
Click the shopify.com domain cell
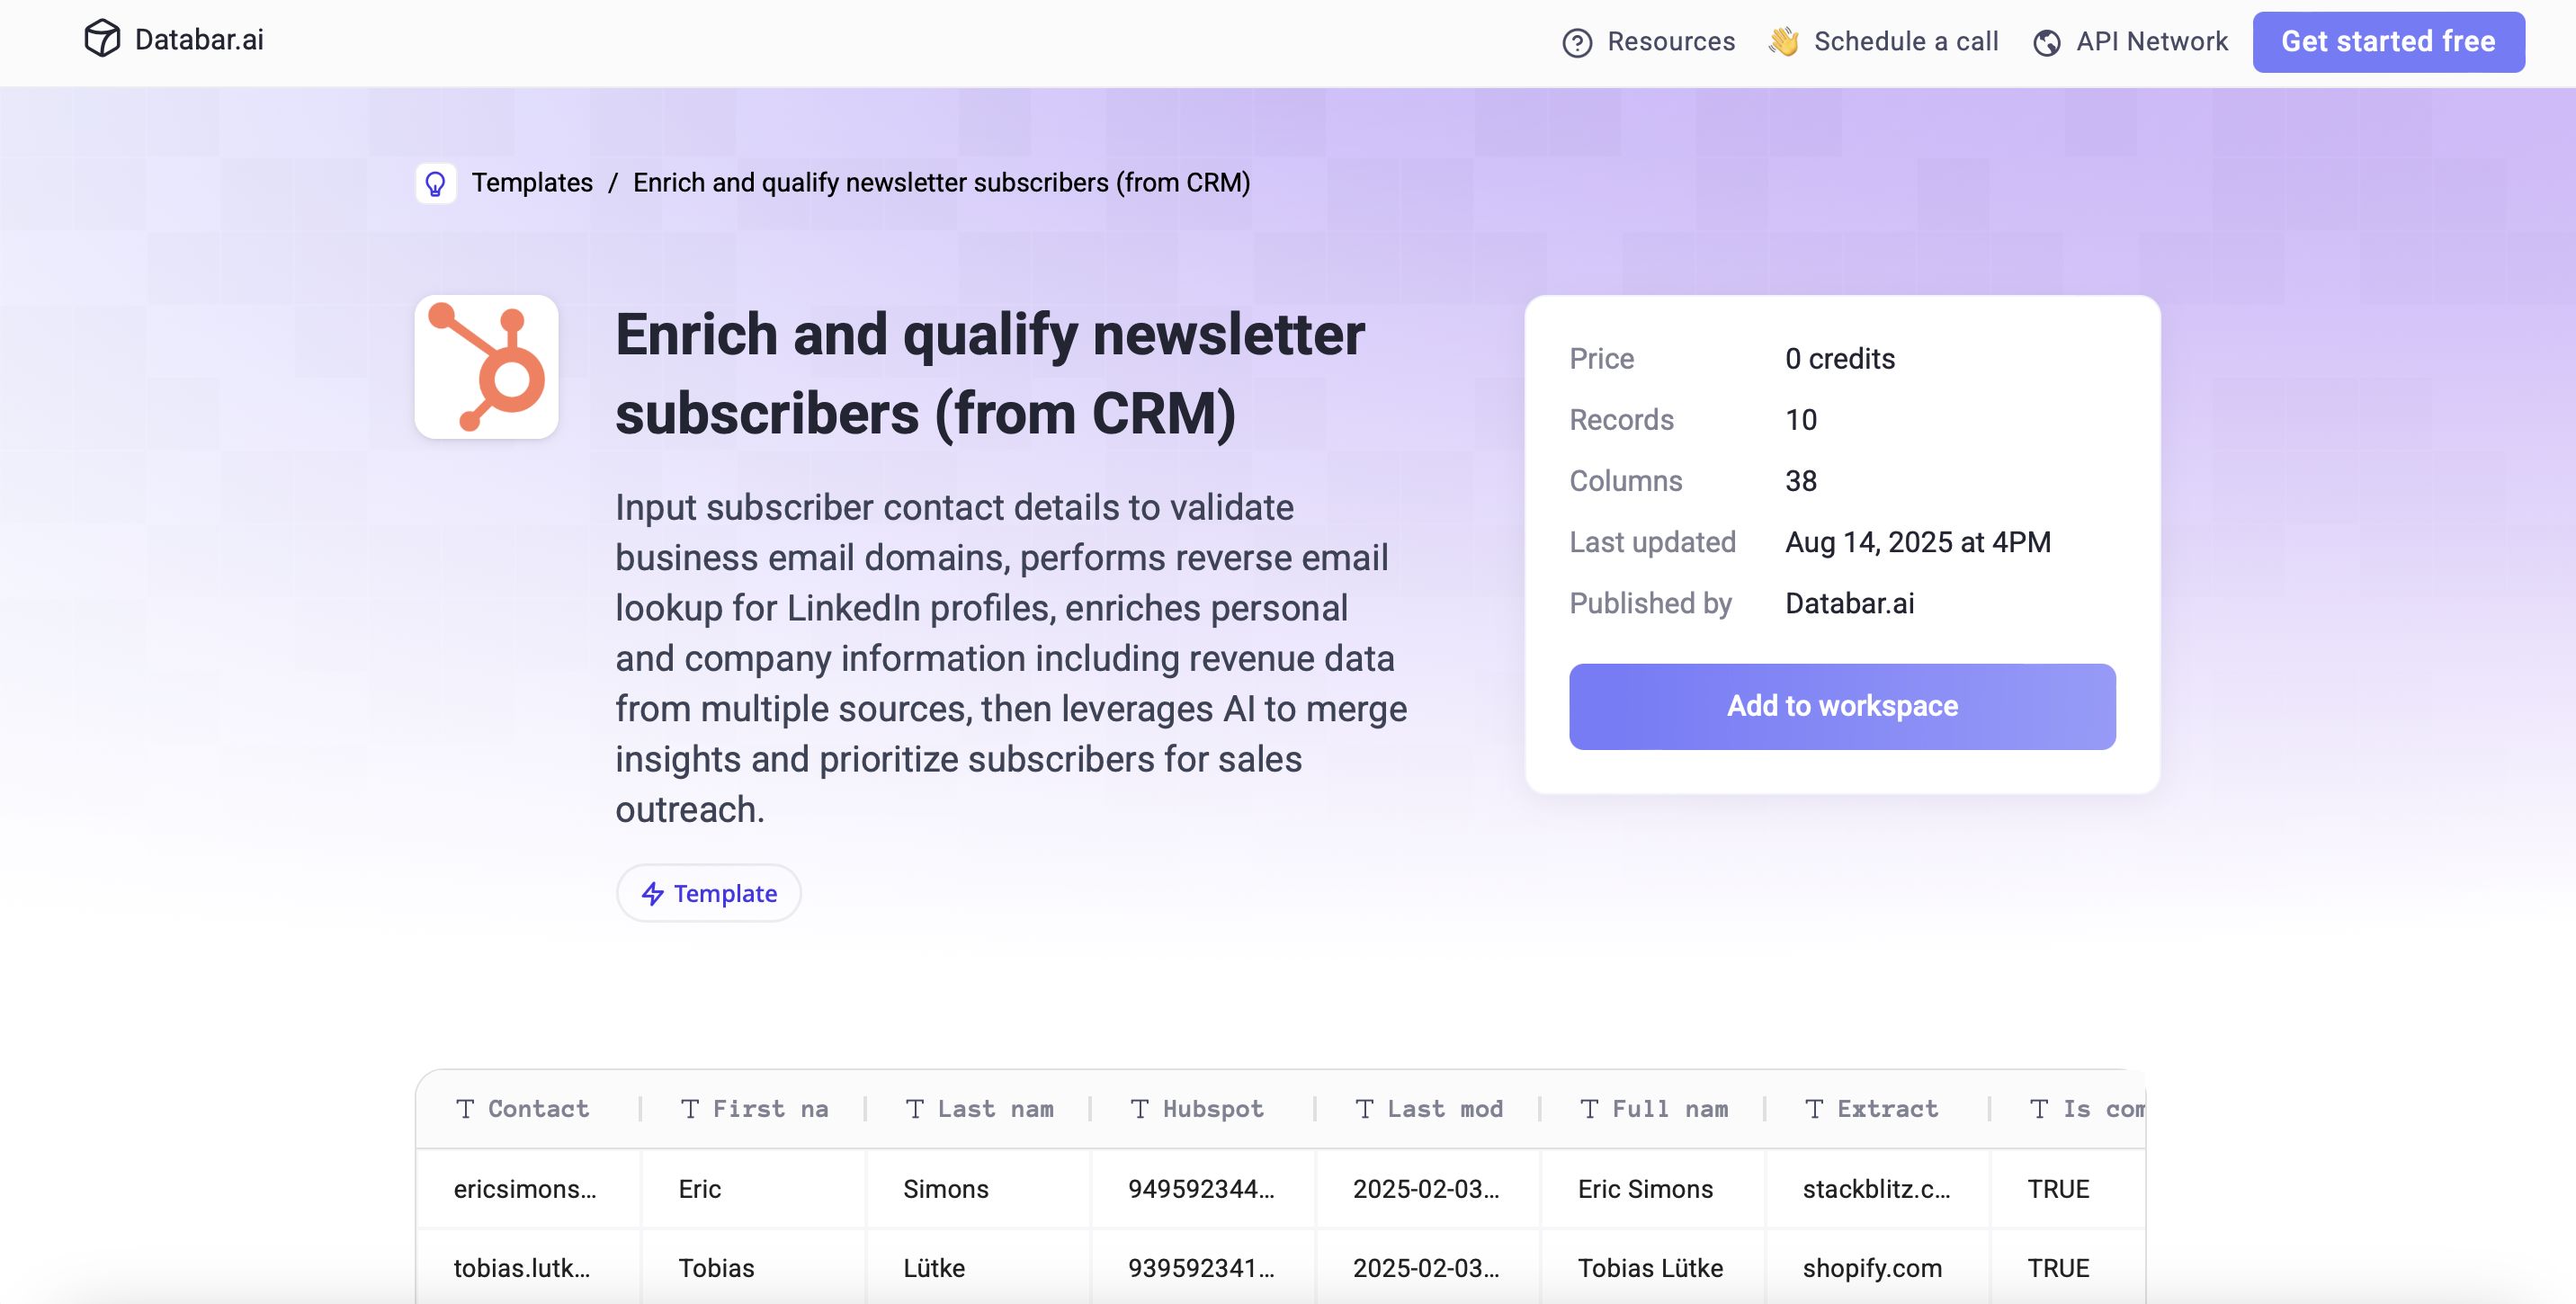pyautogui.click(x=1878, y=1268)
